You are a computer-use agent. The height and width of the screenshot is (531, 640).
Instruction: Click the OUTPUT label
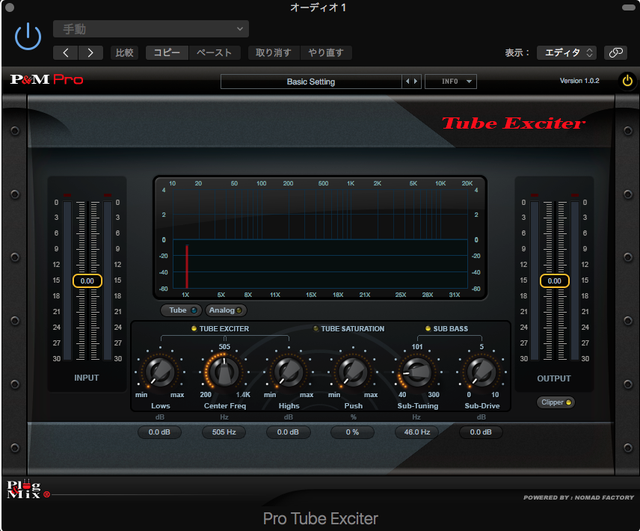(554, 378)
